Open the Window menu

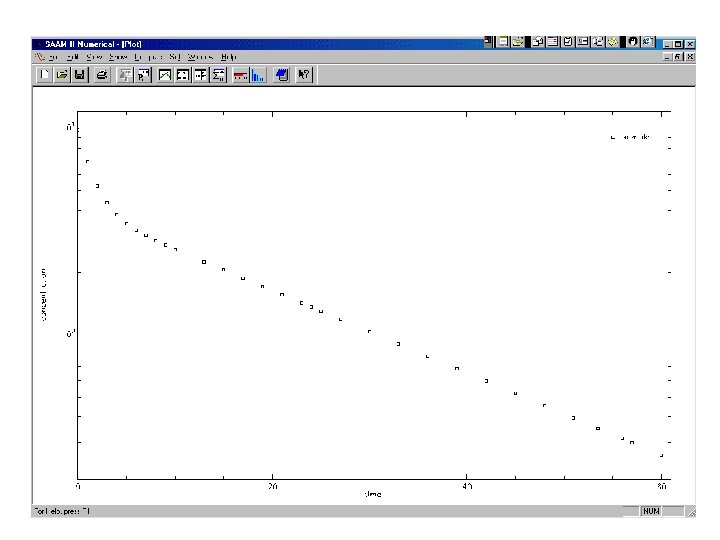tap(200, 57)
